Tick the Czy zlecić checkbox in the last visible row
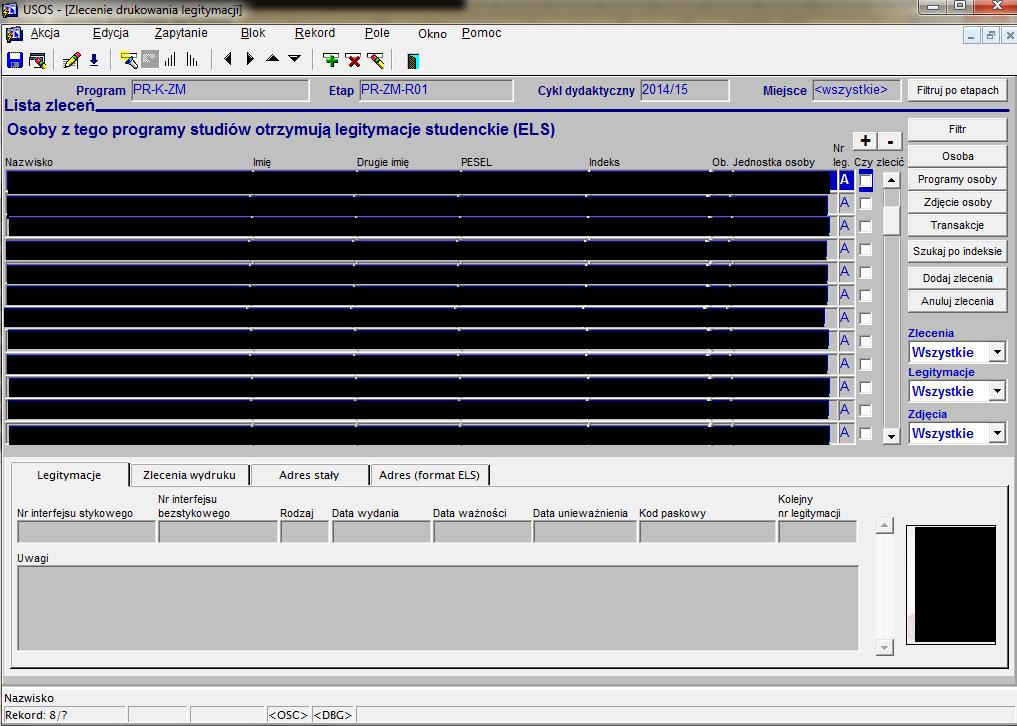 point(865,433)
